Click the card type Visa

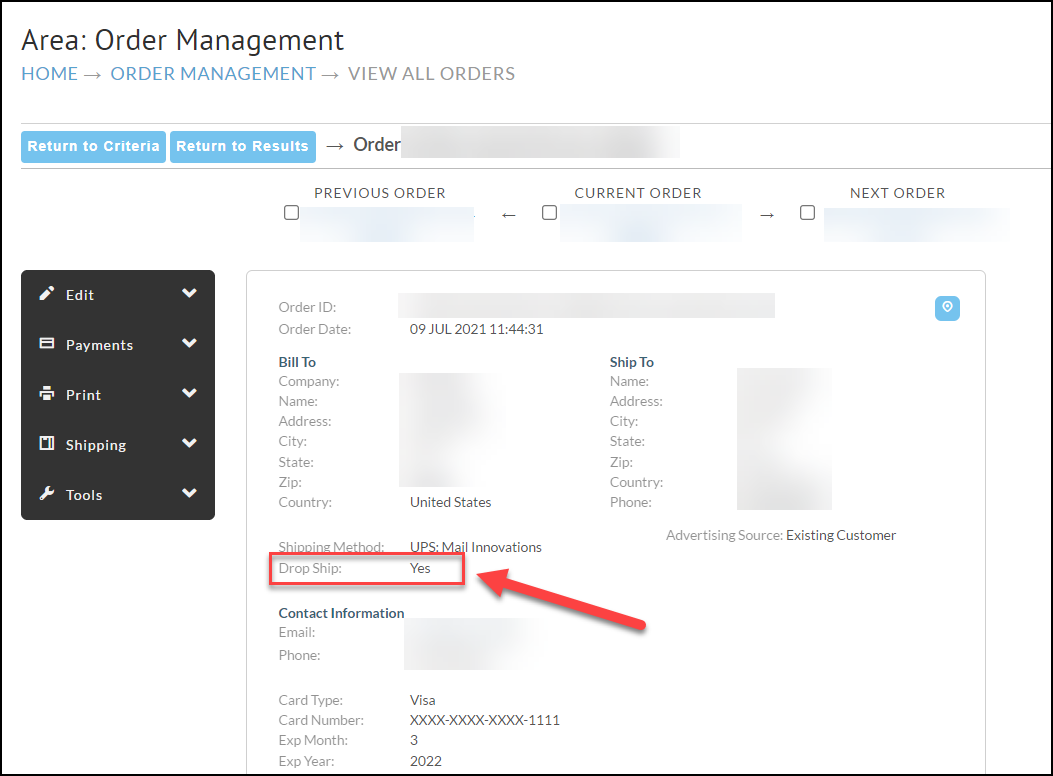pyautogui.click(x=422, y=700)
